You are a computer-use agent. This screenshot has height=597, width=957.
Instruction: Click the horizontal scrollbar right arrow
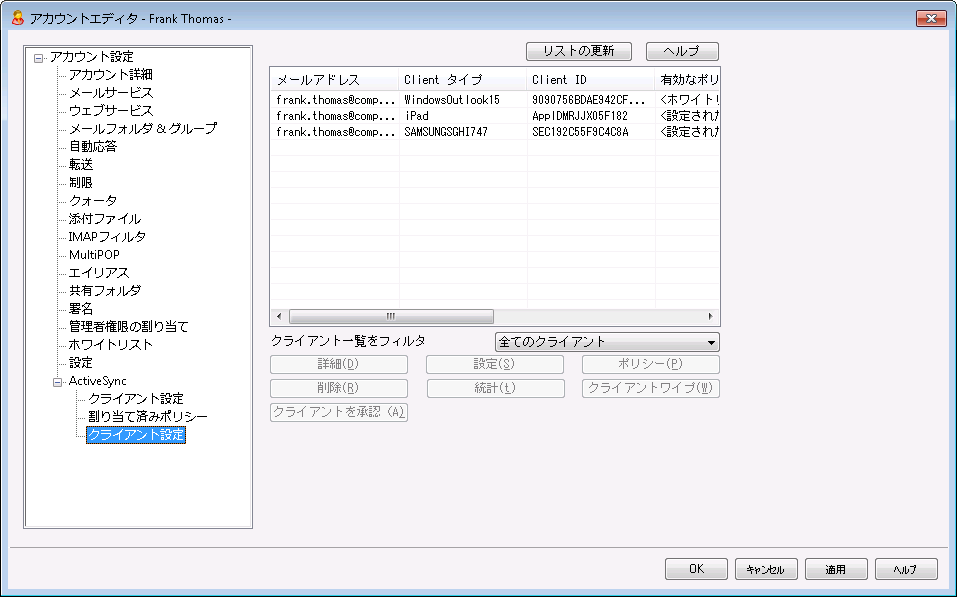click(x=711, y=316)
